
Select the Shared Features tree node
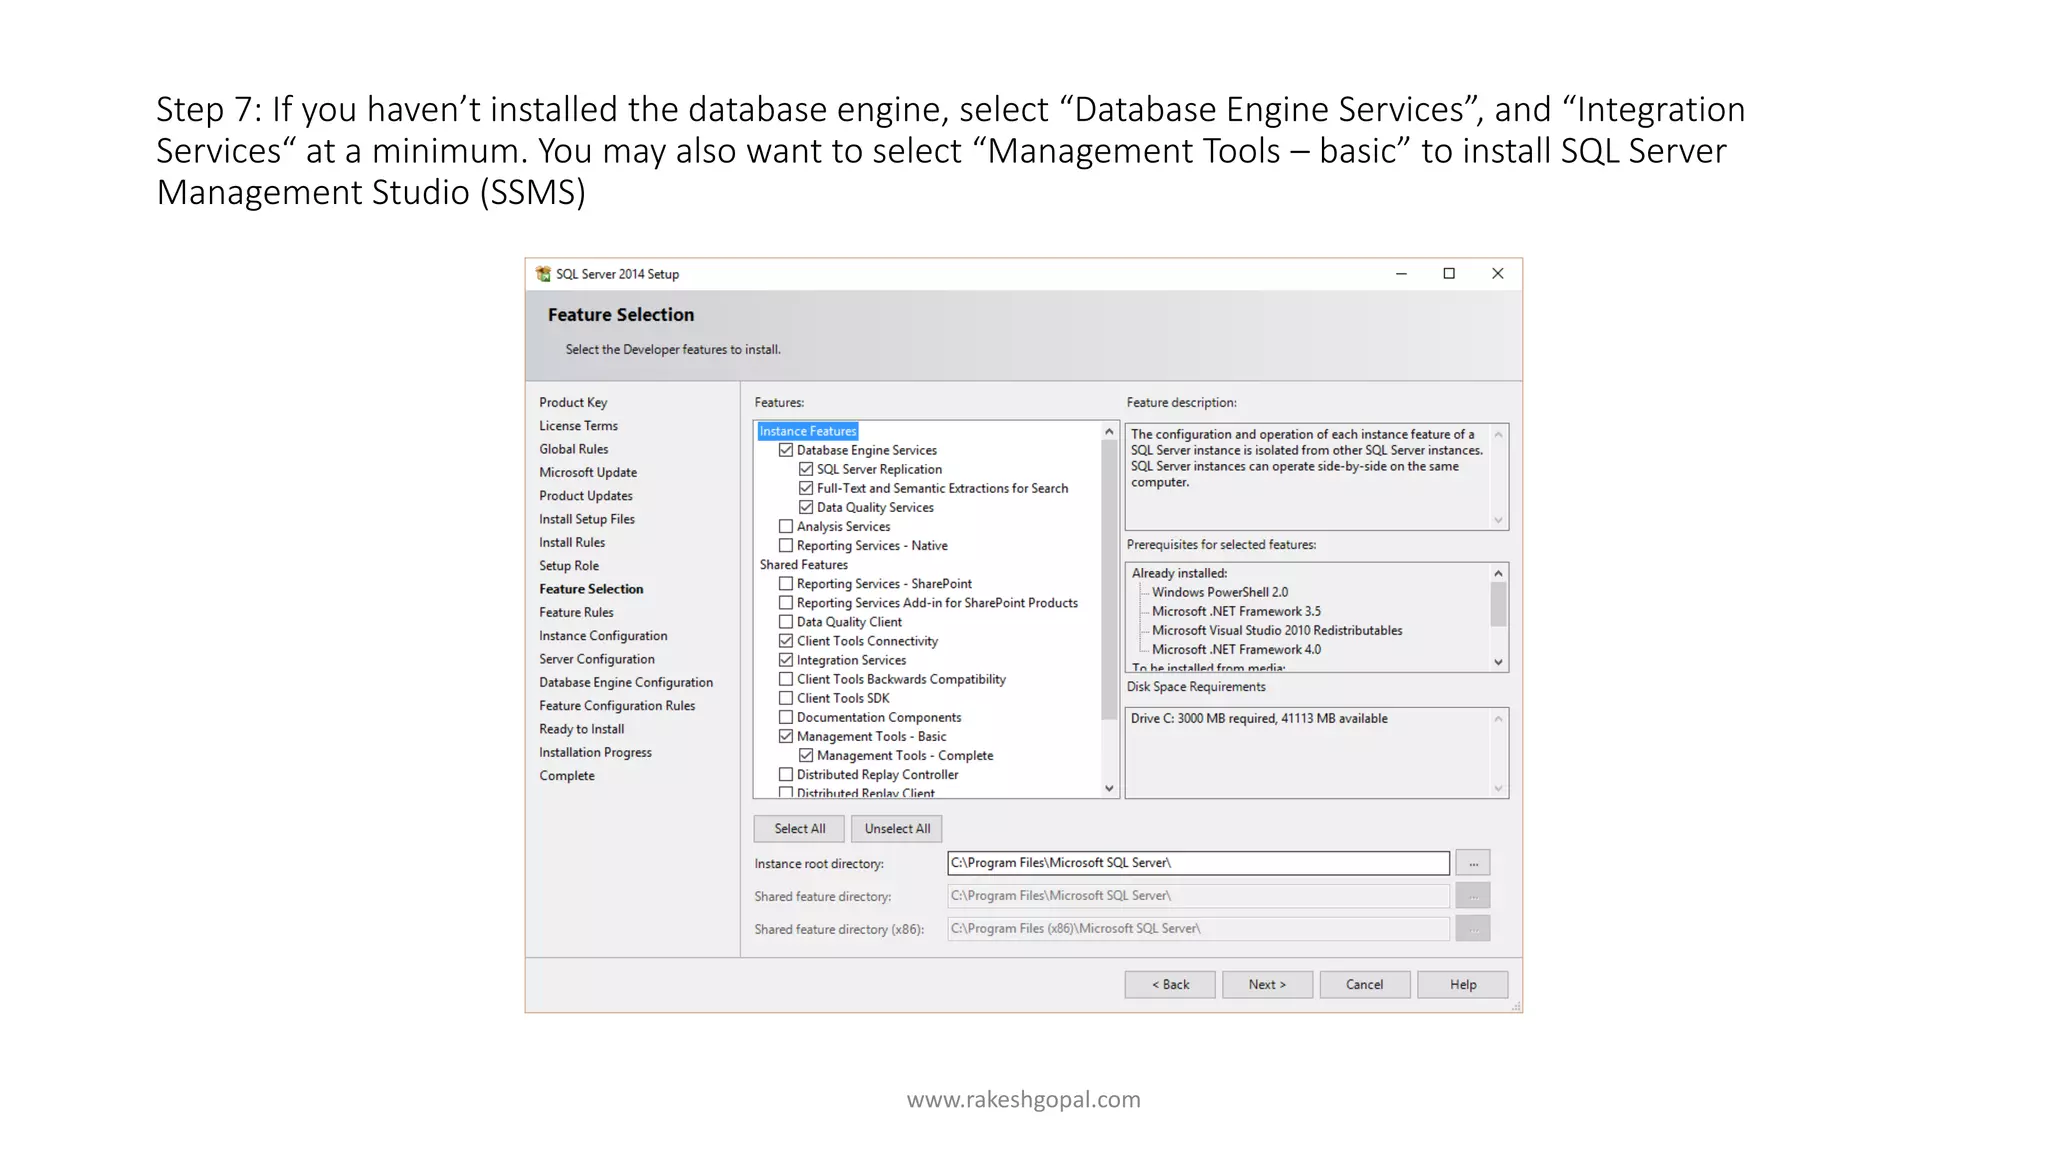[x=803, y=564]
